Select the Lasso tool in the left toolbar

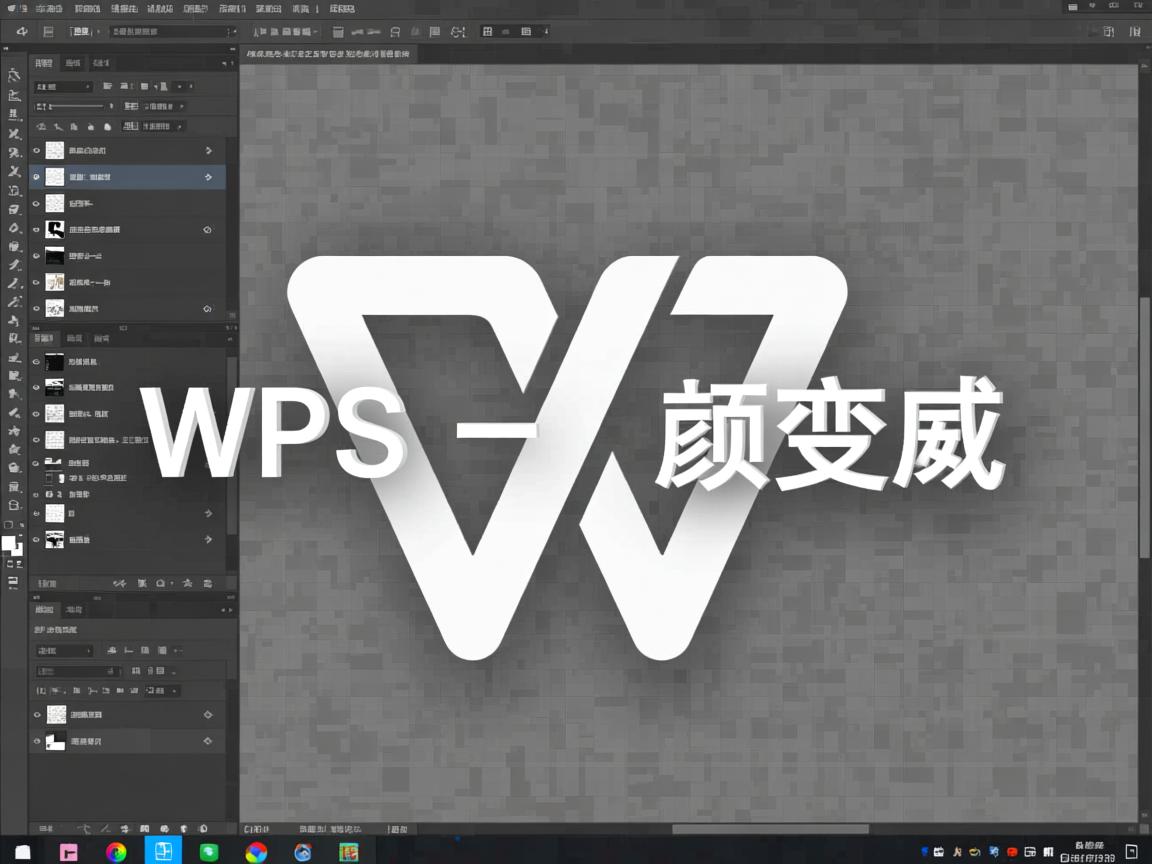pos(14,133)
